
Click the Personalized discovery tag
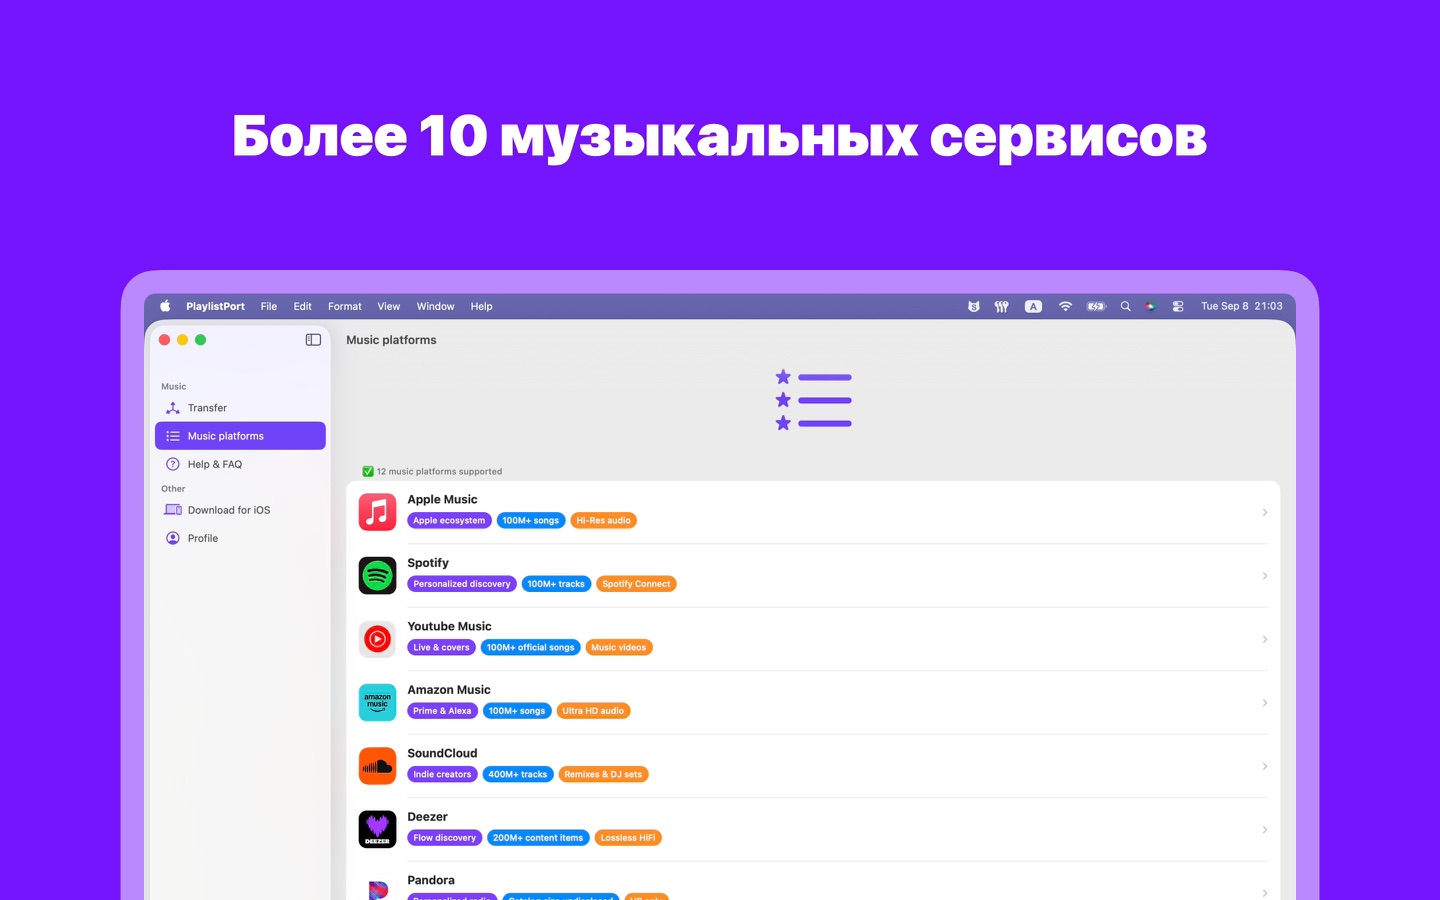pos(462,584)
